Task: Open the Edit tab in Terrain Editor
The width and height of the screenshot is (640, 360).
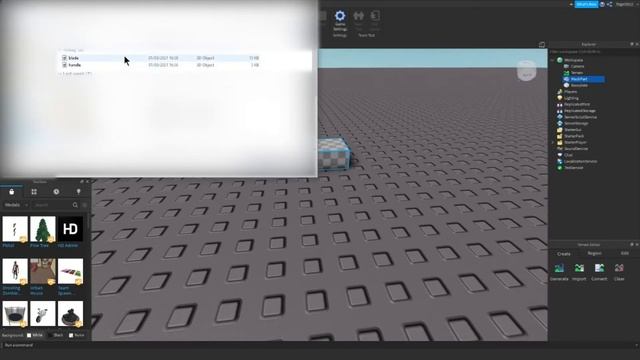Action: [x=624, y=253]
